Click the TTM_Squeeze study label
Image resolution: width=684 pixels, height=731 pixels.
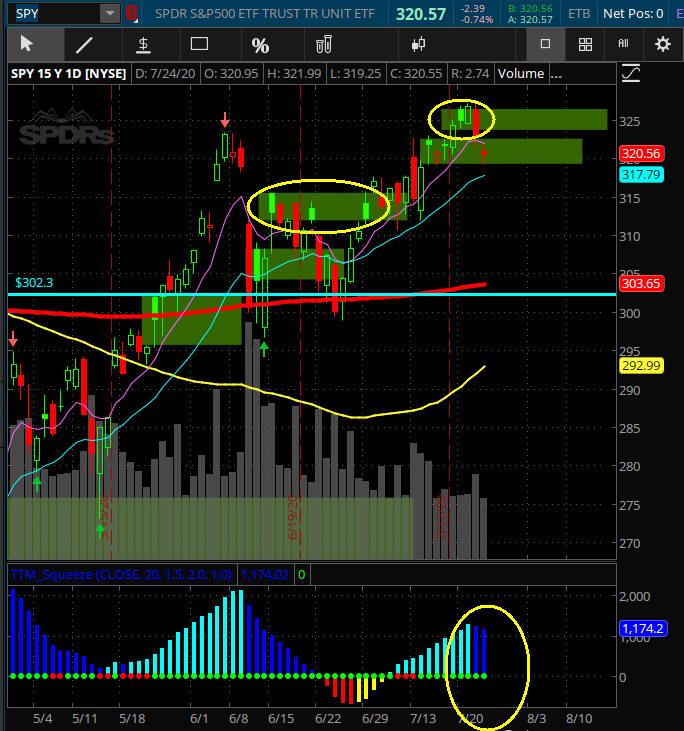click(x=121, y=574)
